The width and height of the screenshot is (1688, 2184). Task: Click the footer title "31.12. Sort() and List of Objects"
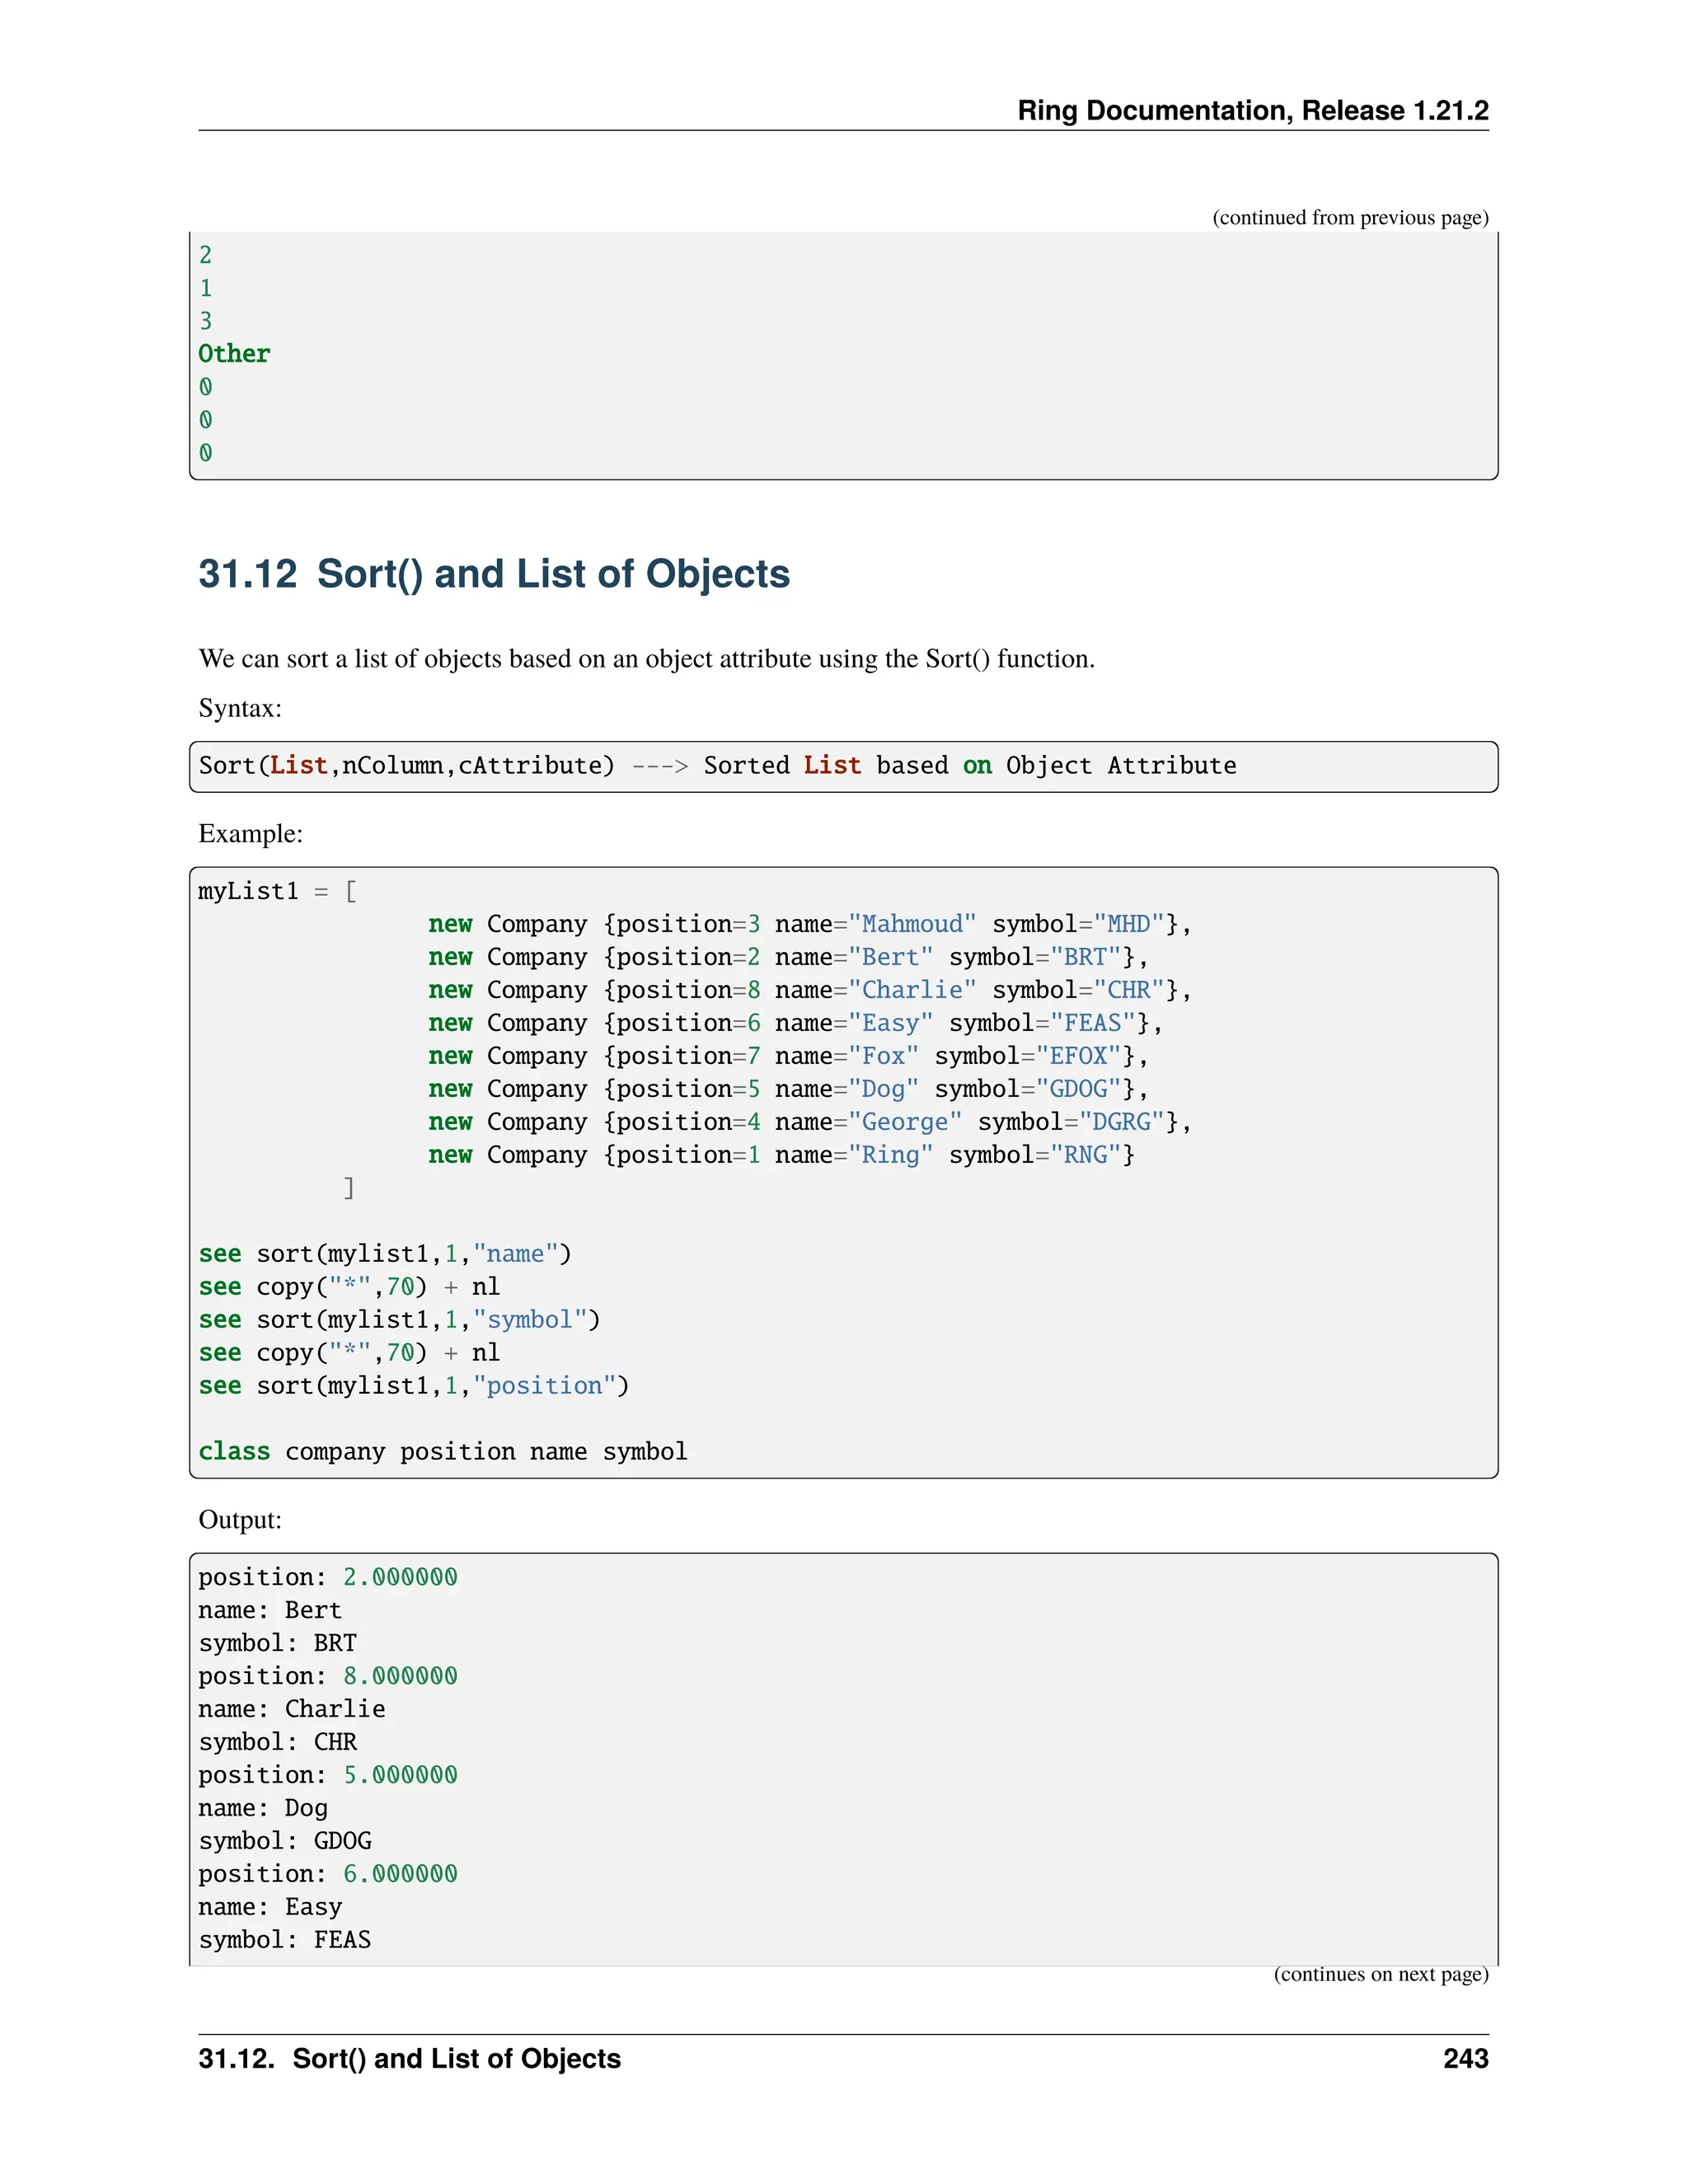click(409, 2058)
